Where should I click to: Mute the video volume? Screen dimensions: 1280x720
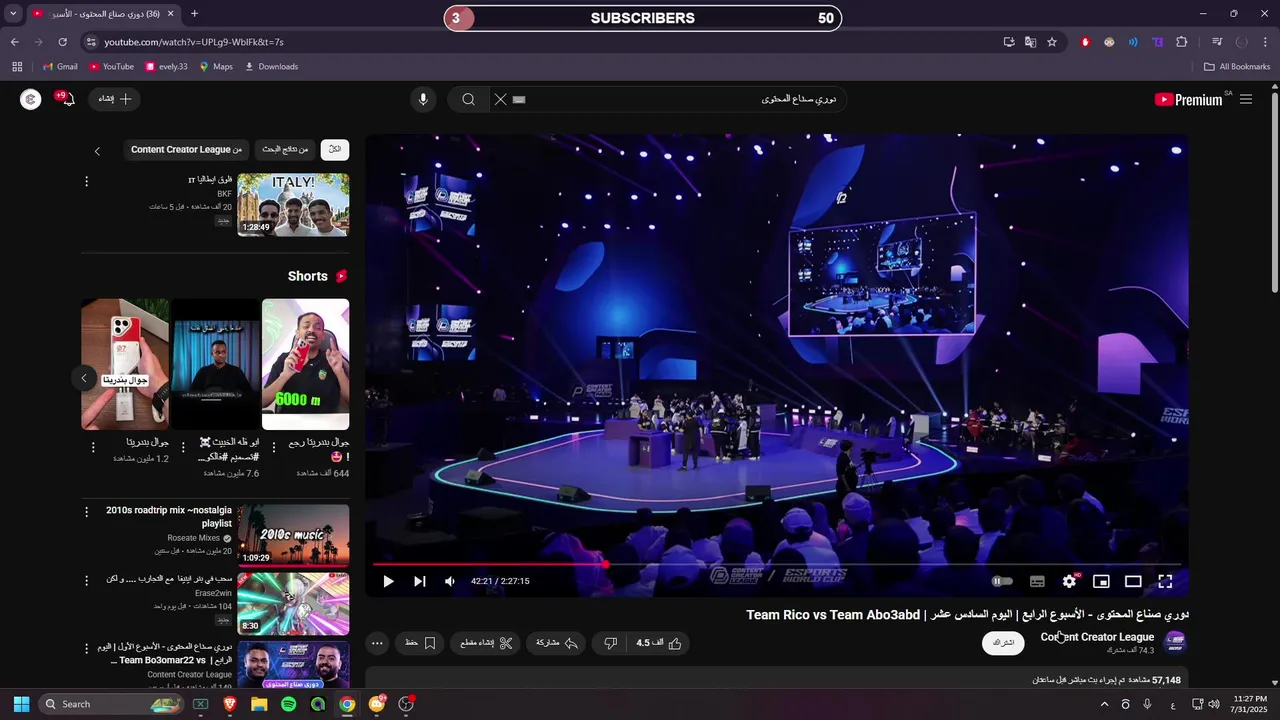pyautogui.click(x=450, y=581)
